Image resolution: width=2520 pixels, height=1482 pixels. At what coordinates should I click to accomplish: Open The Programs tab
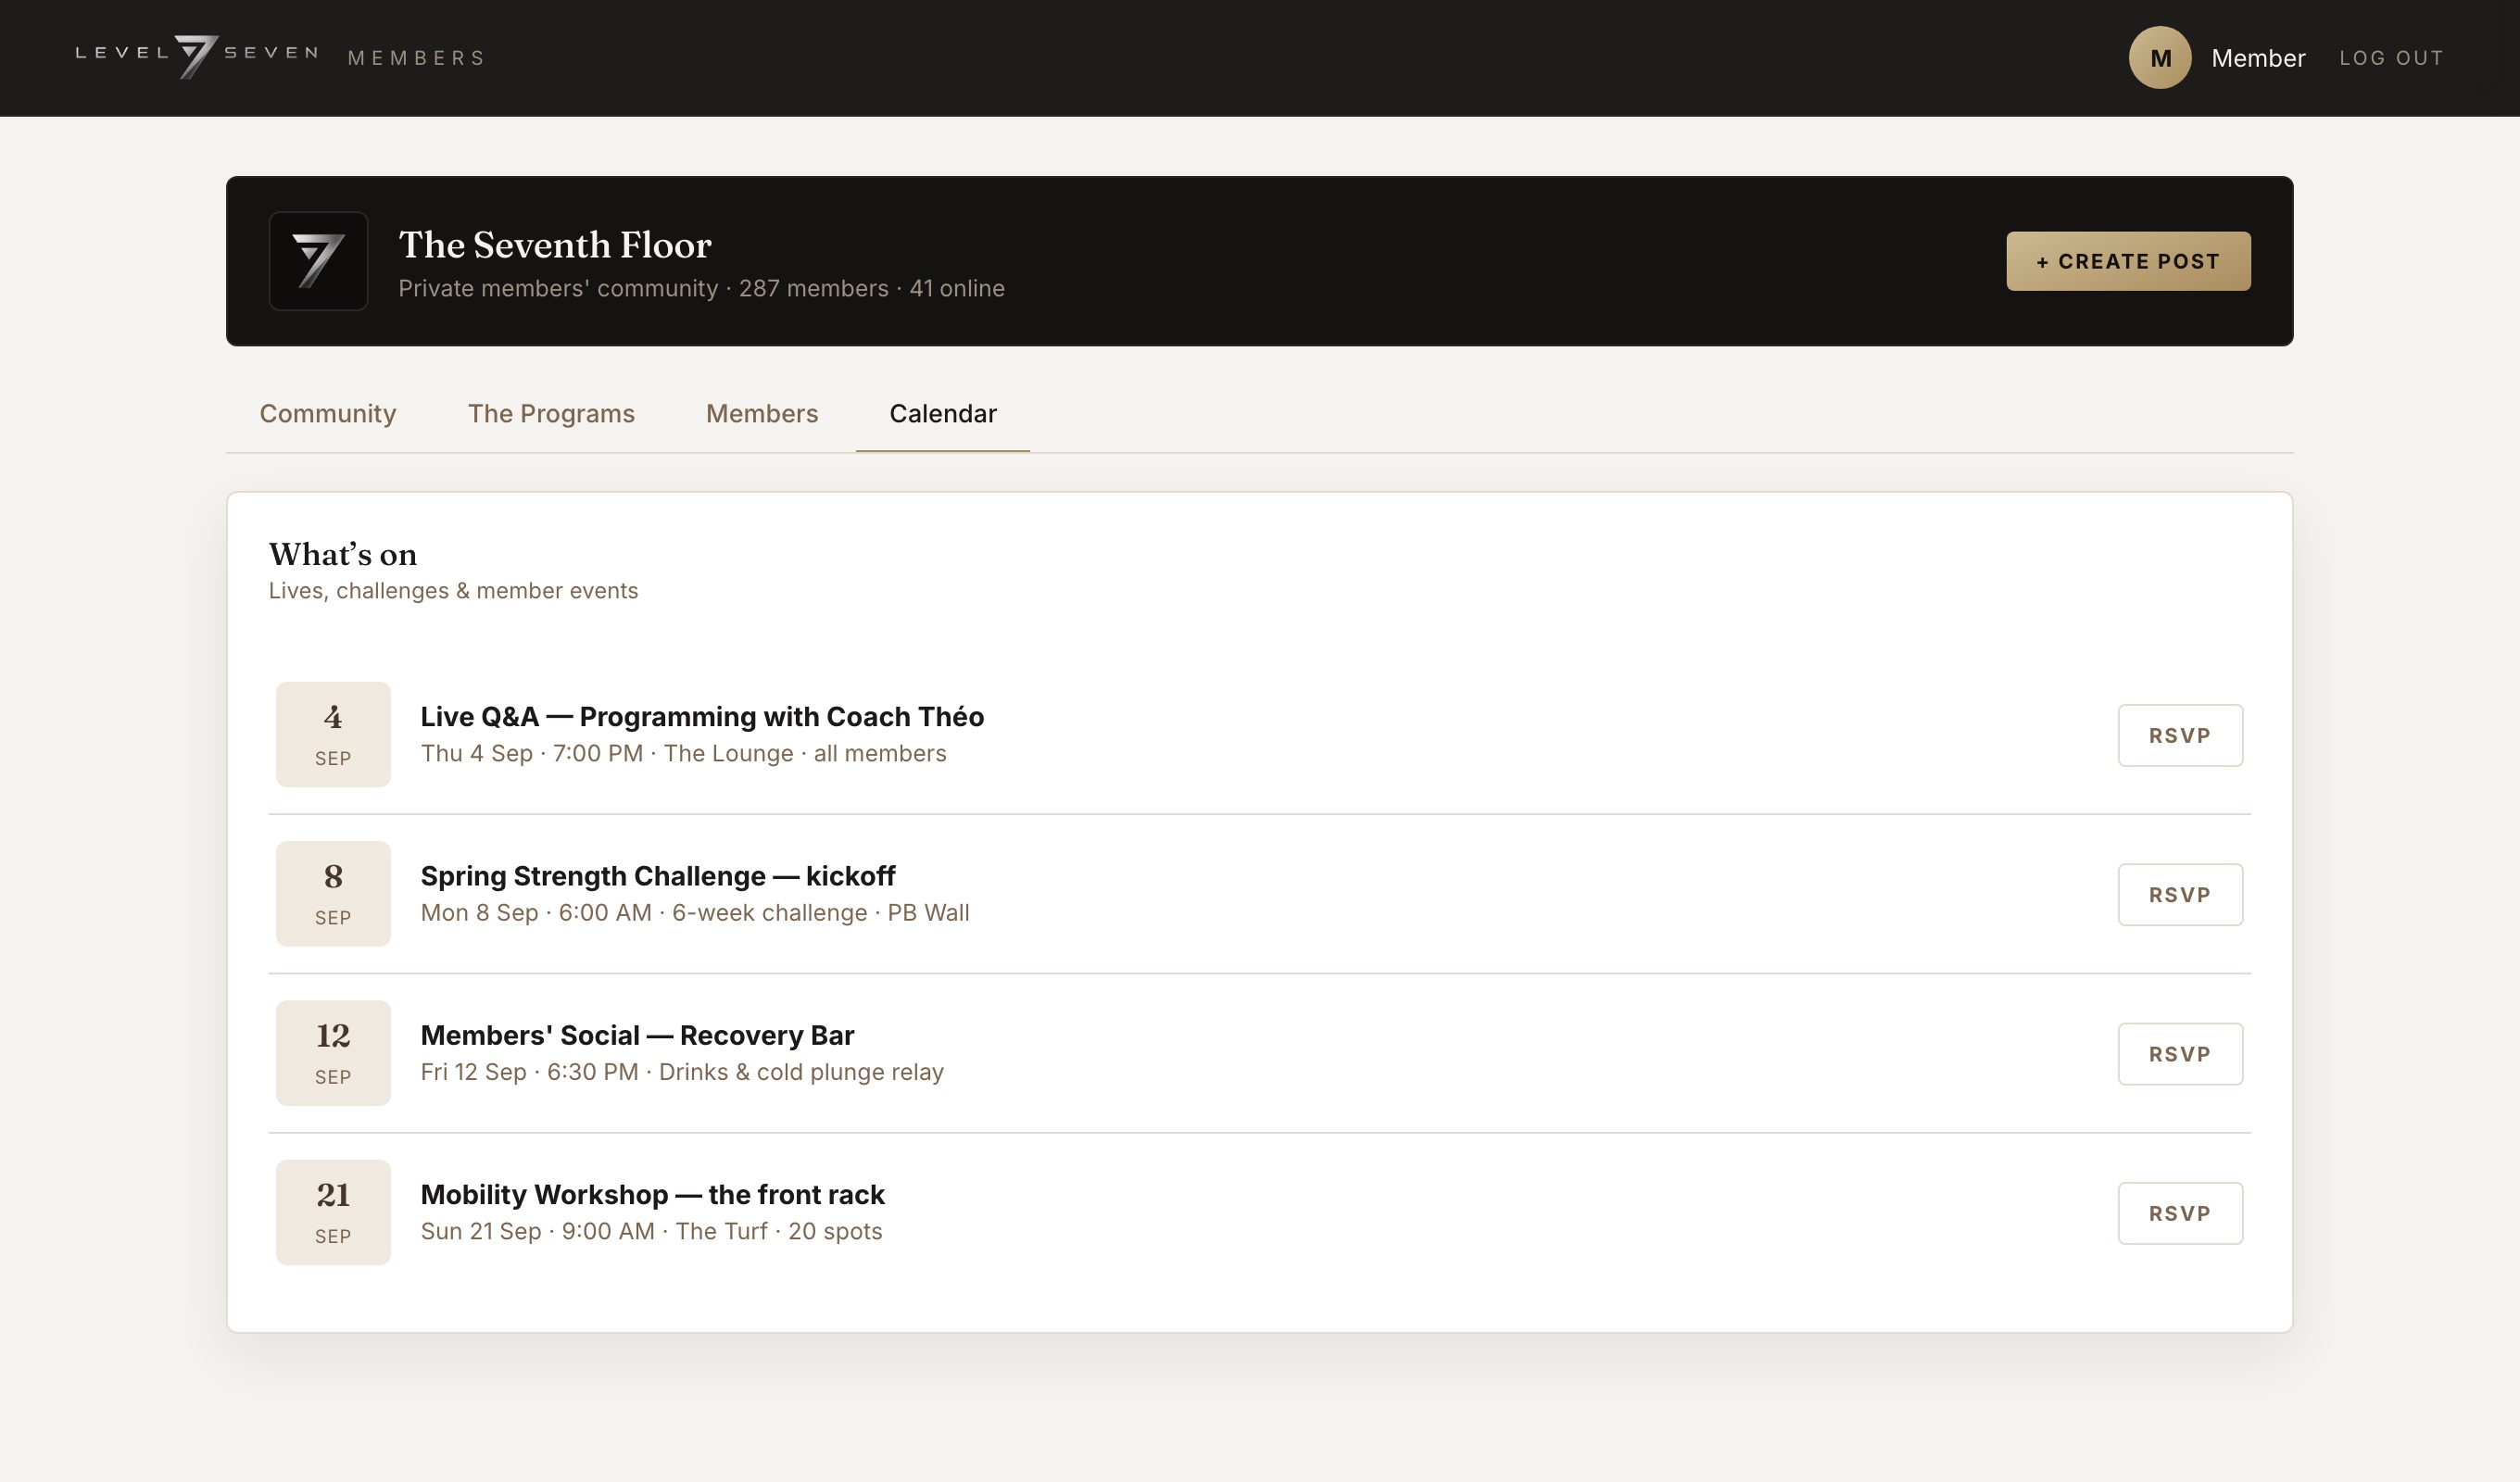[x=551, y=414]
